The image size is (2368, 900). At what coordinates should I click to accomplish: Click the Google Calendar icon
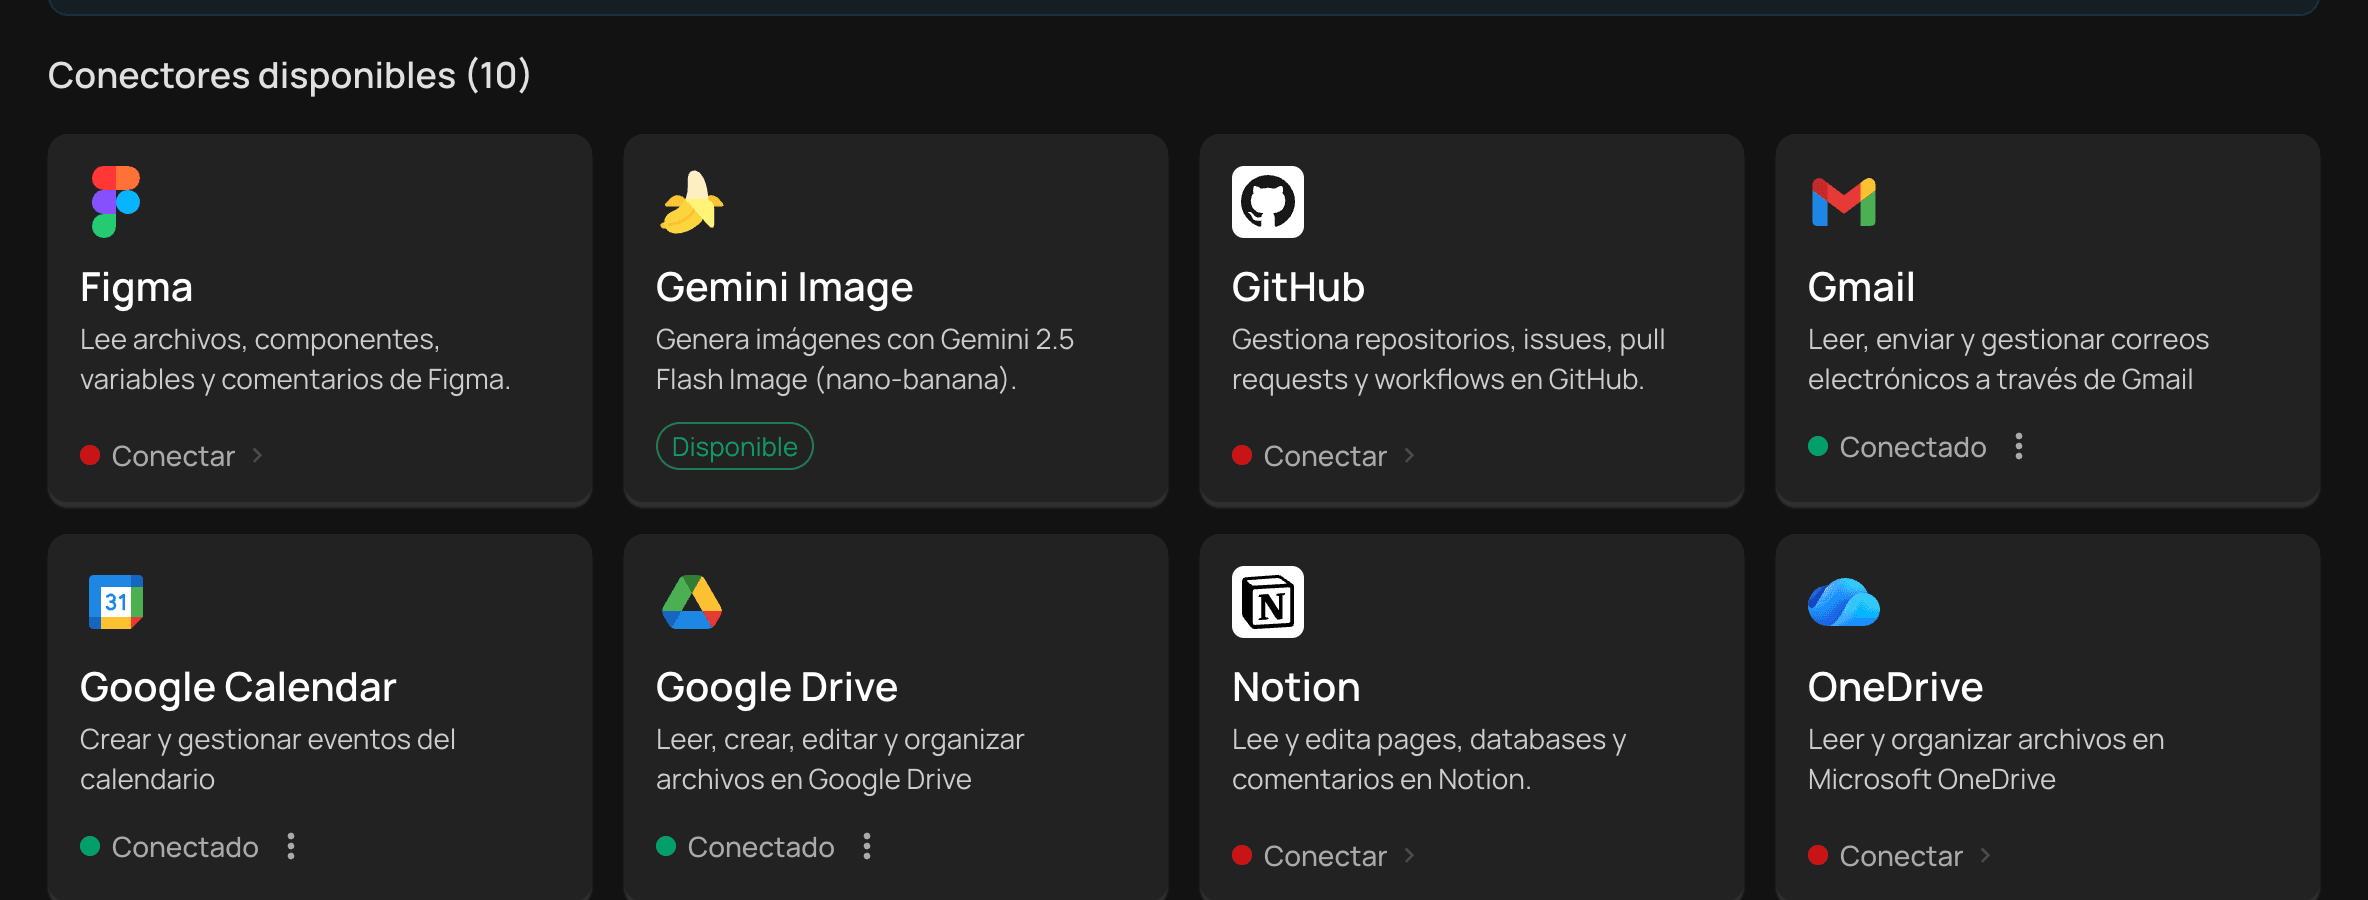116,602
